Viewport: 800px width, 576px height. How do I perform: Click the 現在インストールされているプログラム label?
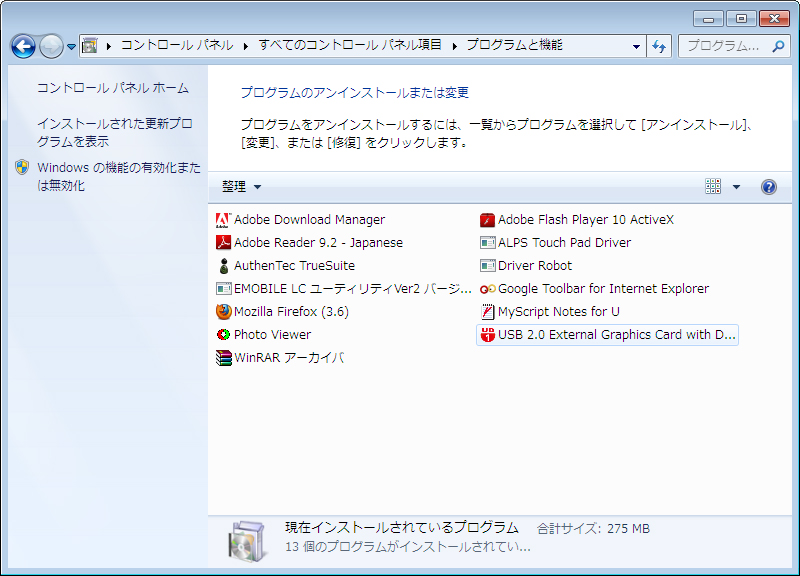pos(402,528)
